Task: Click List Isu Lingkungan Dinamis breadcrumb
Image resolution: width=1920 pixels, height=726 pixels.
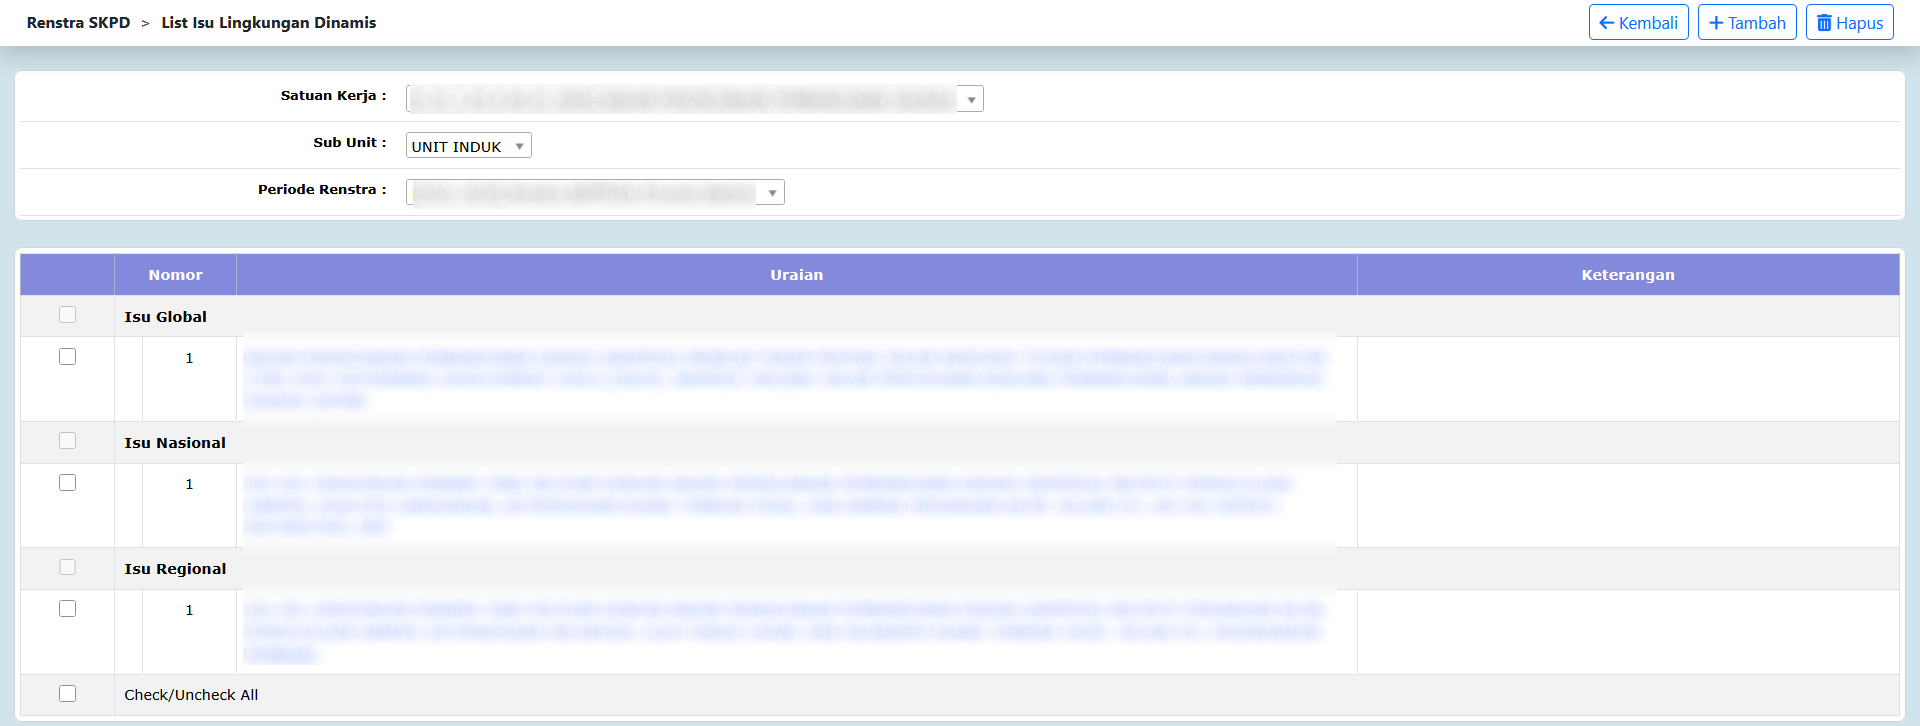Action: click(x=268, y=23)
